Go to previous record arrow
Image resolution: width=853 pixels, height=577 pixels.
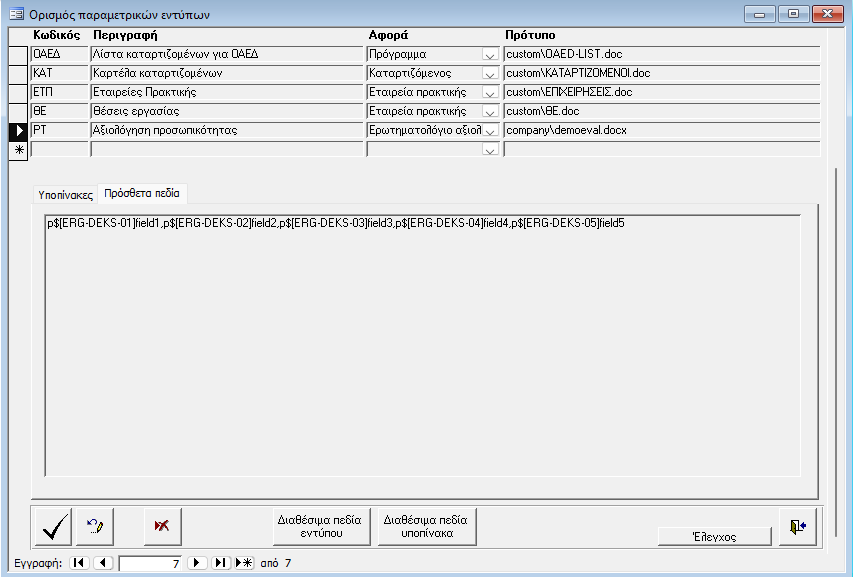[102, 563]
